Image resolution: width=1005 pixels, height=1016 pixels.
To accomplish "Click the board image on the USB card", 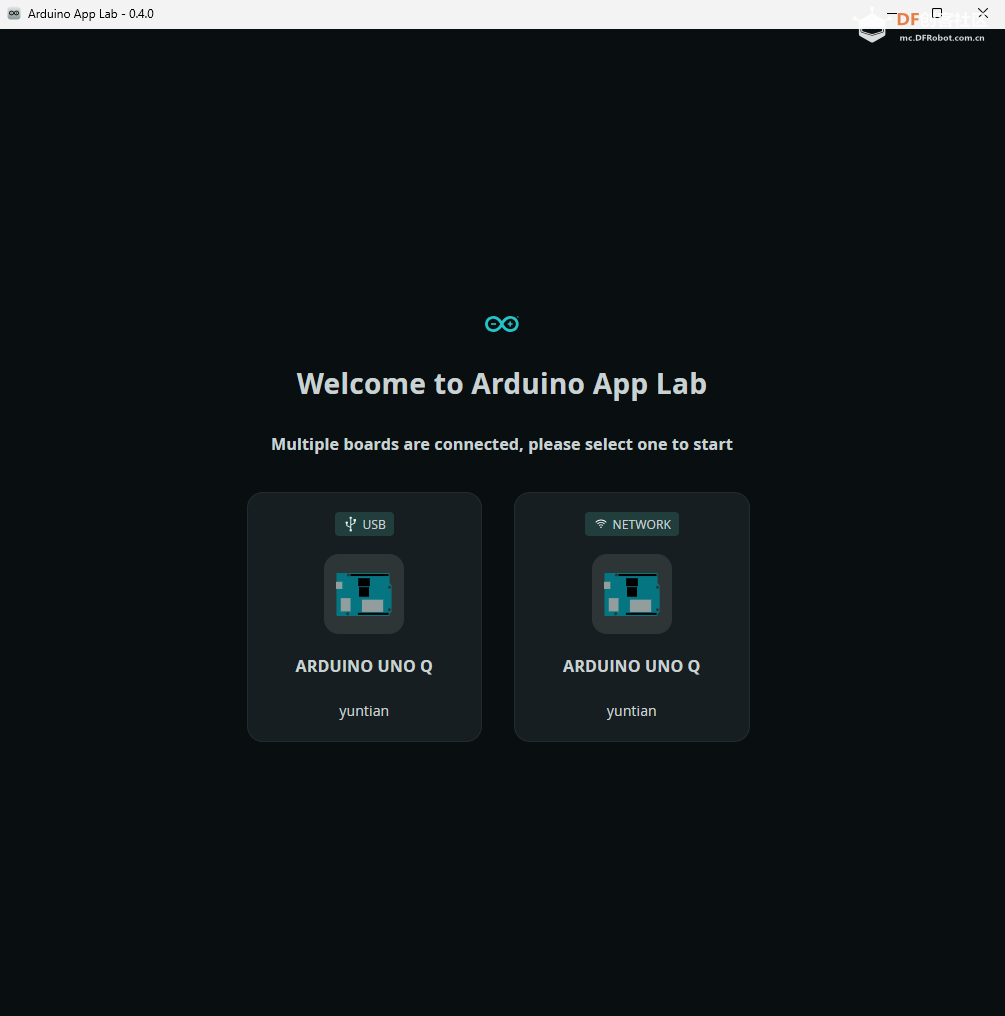I will [x=364, y=594].
